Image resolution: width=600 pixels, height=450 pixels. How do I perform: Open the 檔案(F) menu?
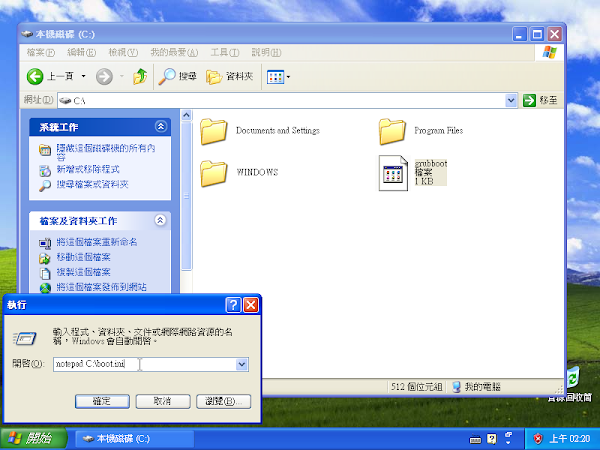41,52
